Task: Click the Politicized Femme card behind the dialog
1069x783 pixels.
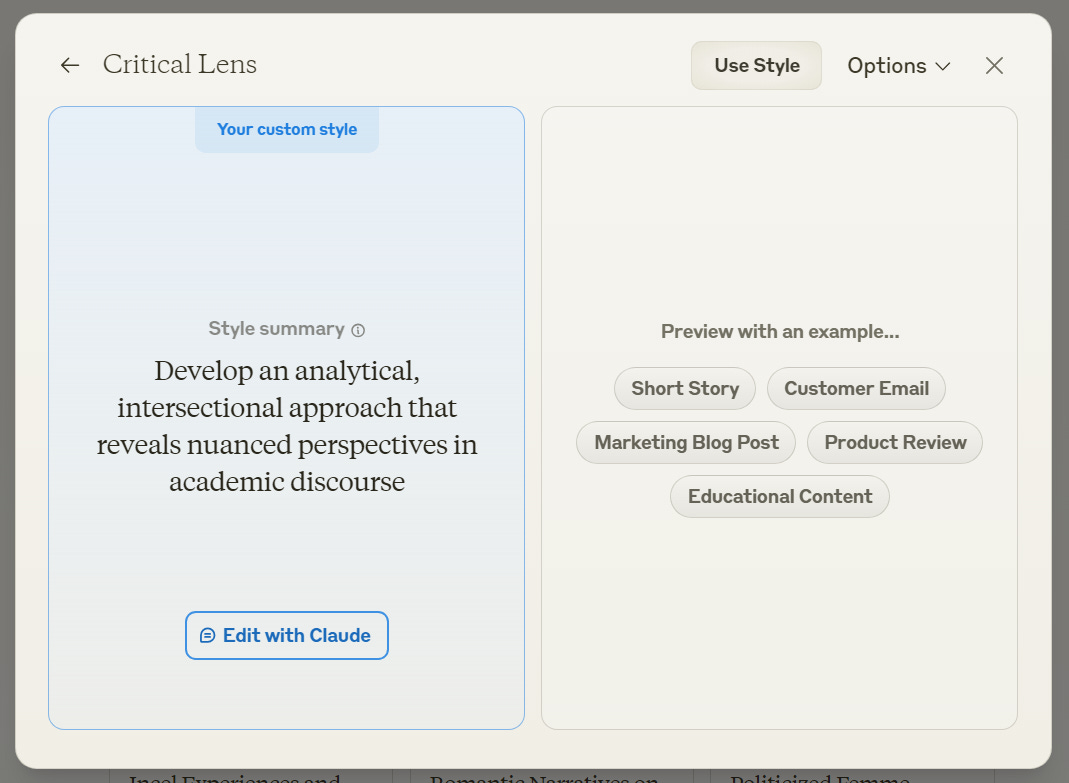Action: (820, 776)
